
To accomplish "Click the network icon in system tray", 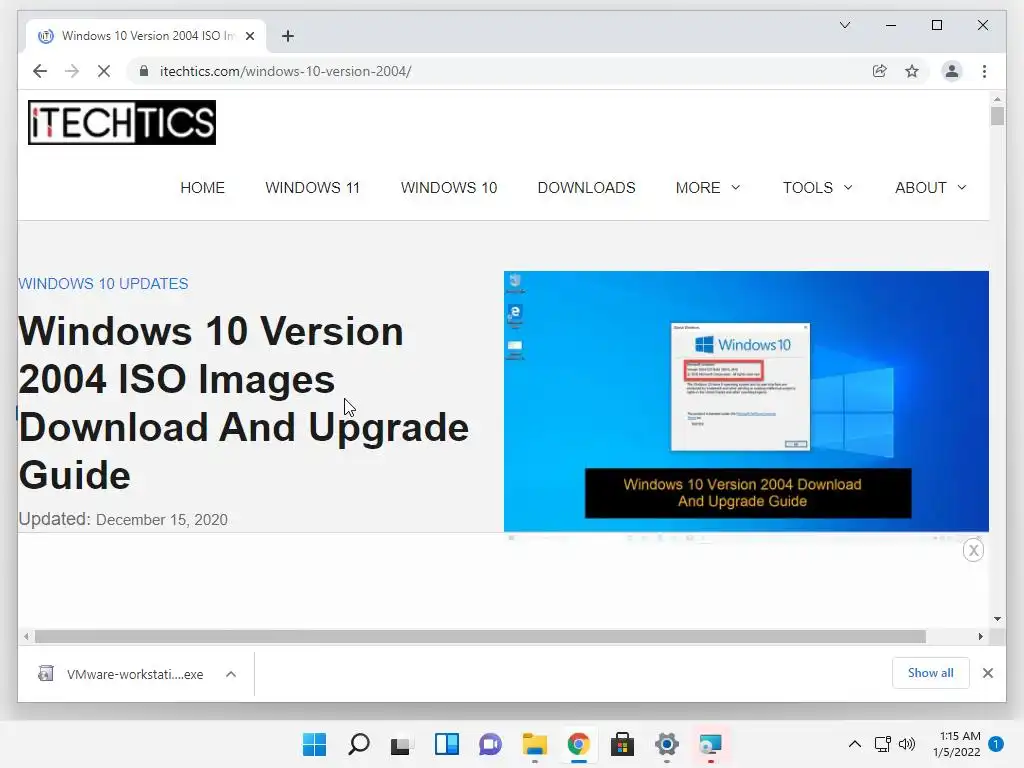I will (882, 744).
